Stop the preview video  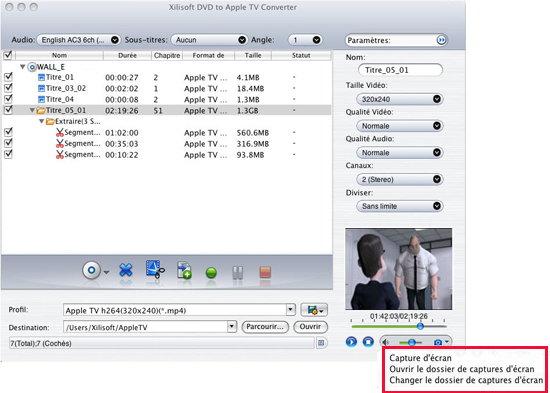click(x=368, y=341)
